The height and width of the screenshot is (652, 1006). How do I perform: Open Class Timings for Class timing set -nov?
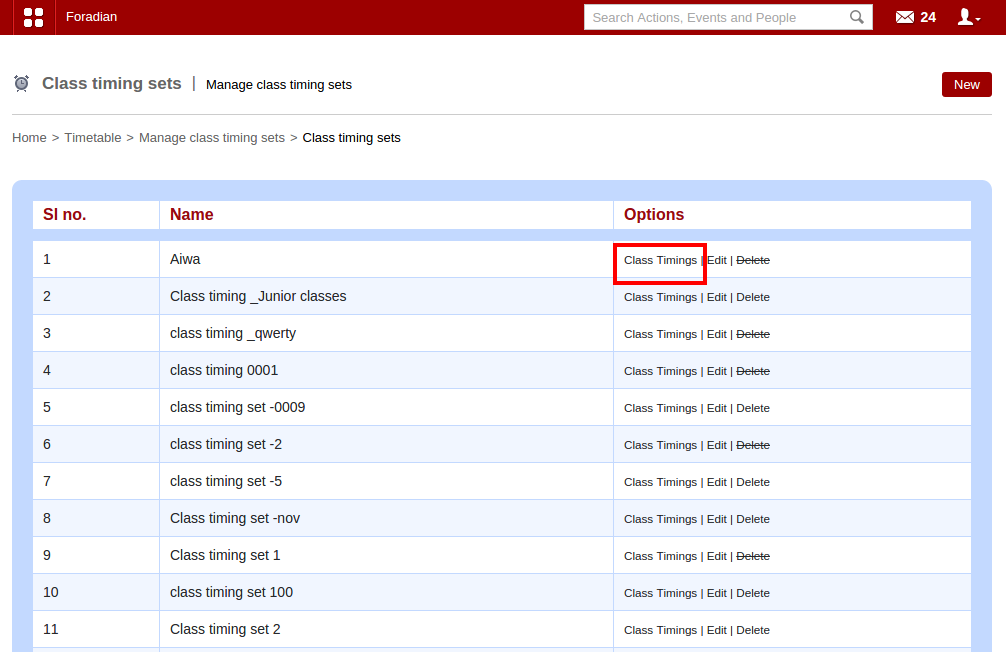[x=660, y=519]
